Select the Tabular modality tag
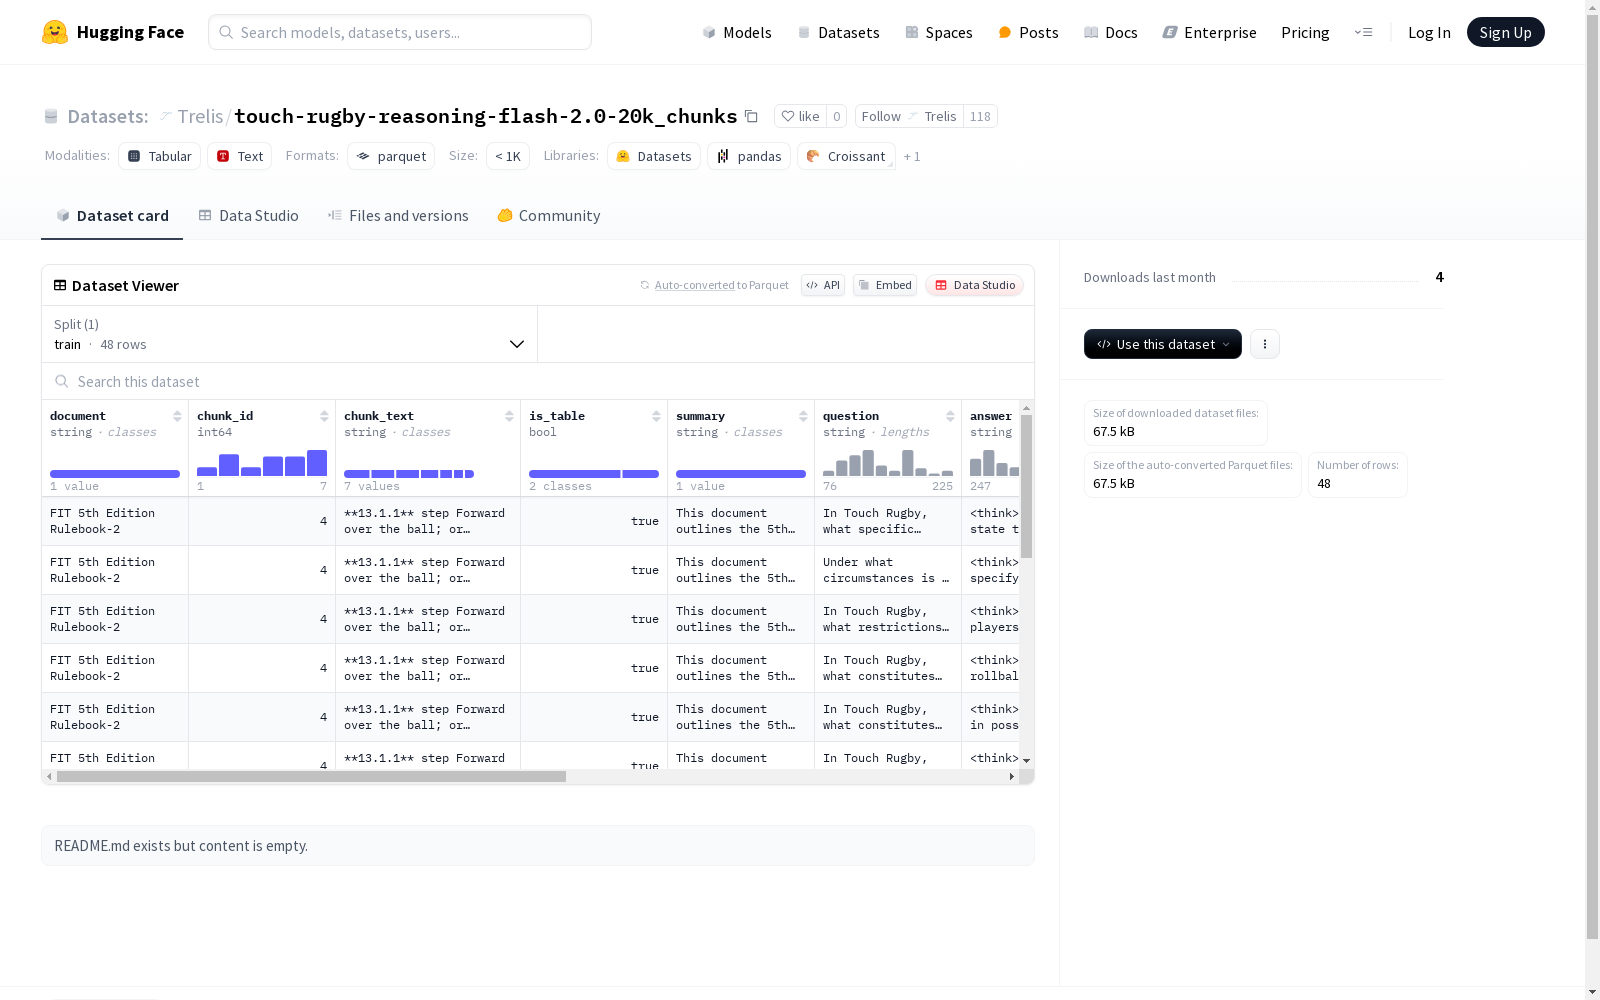Viewport: 1600px width, 1000px height. [x=160, y=156]
